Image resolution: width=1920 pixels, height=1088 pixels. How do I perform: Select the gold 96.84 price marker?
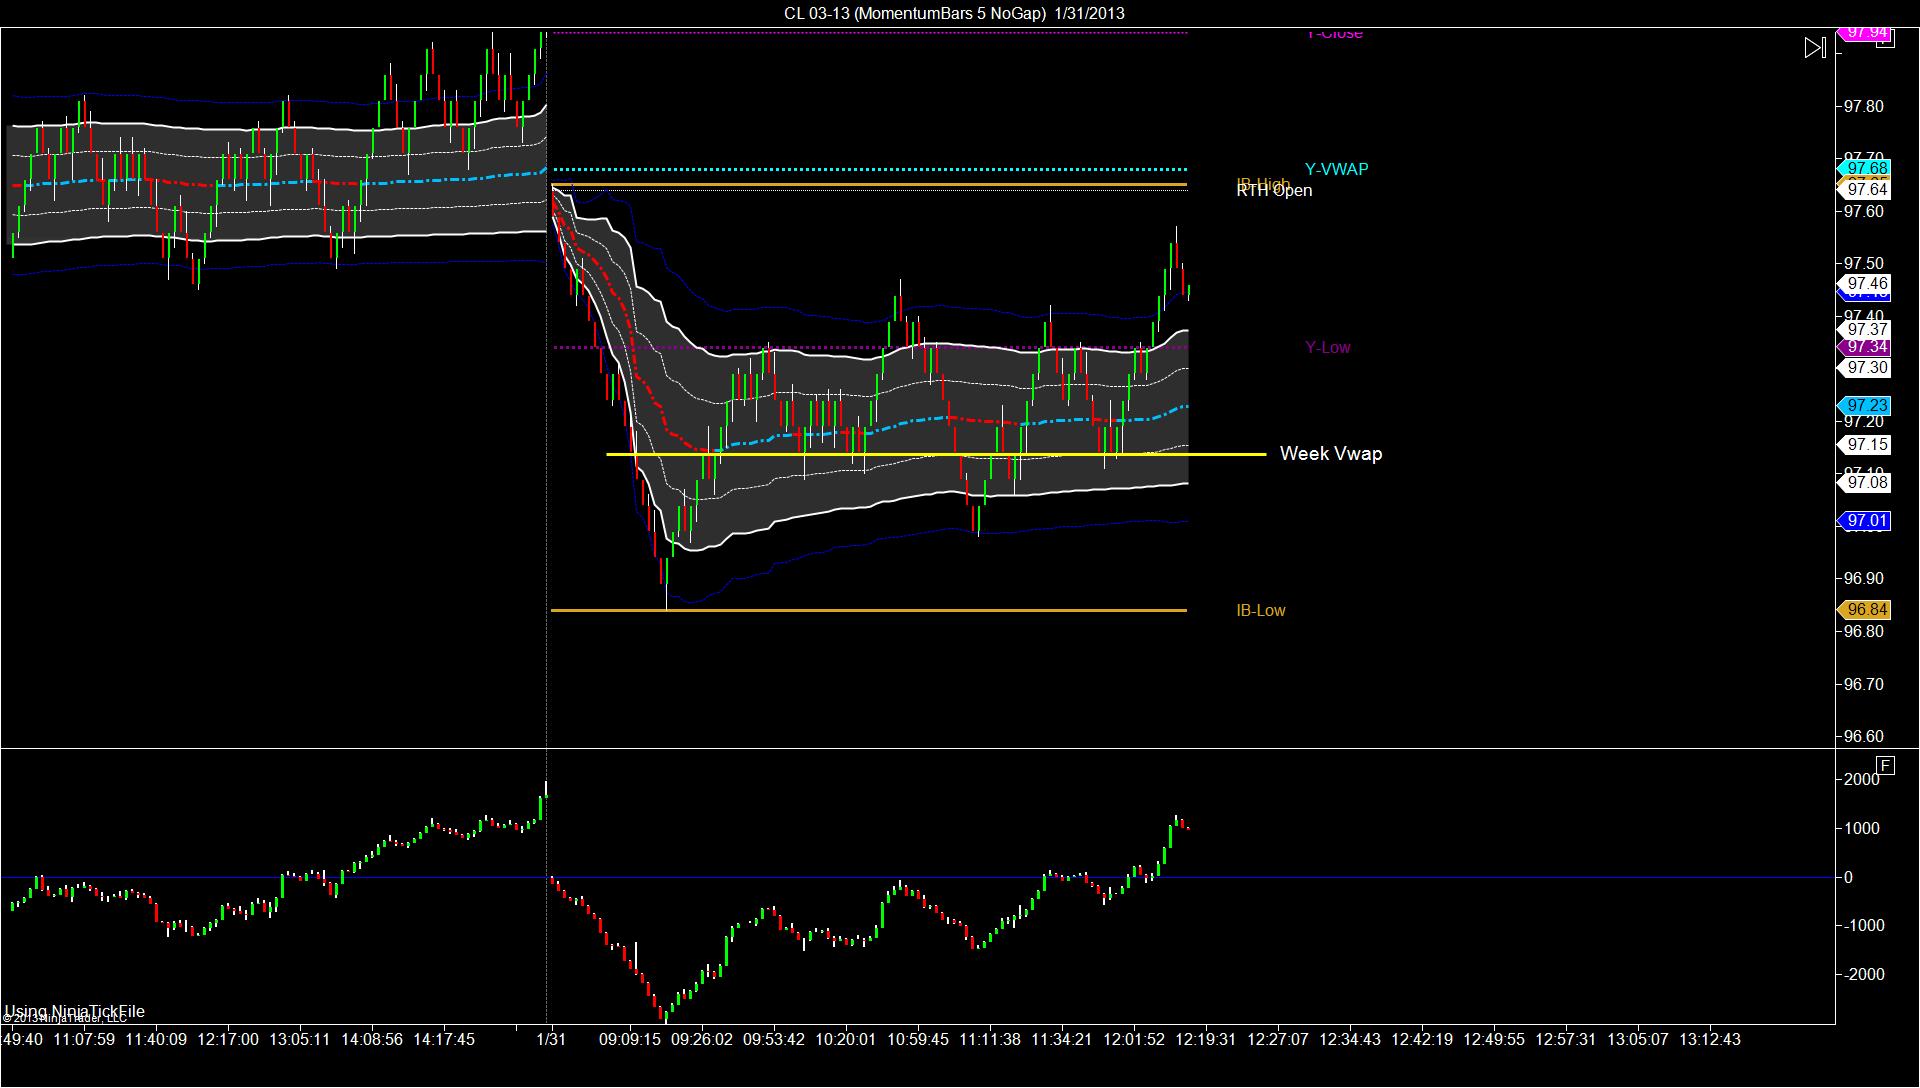tap(1865, 610)
